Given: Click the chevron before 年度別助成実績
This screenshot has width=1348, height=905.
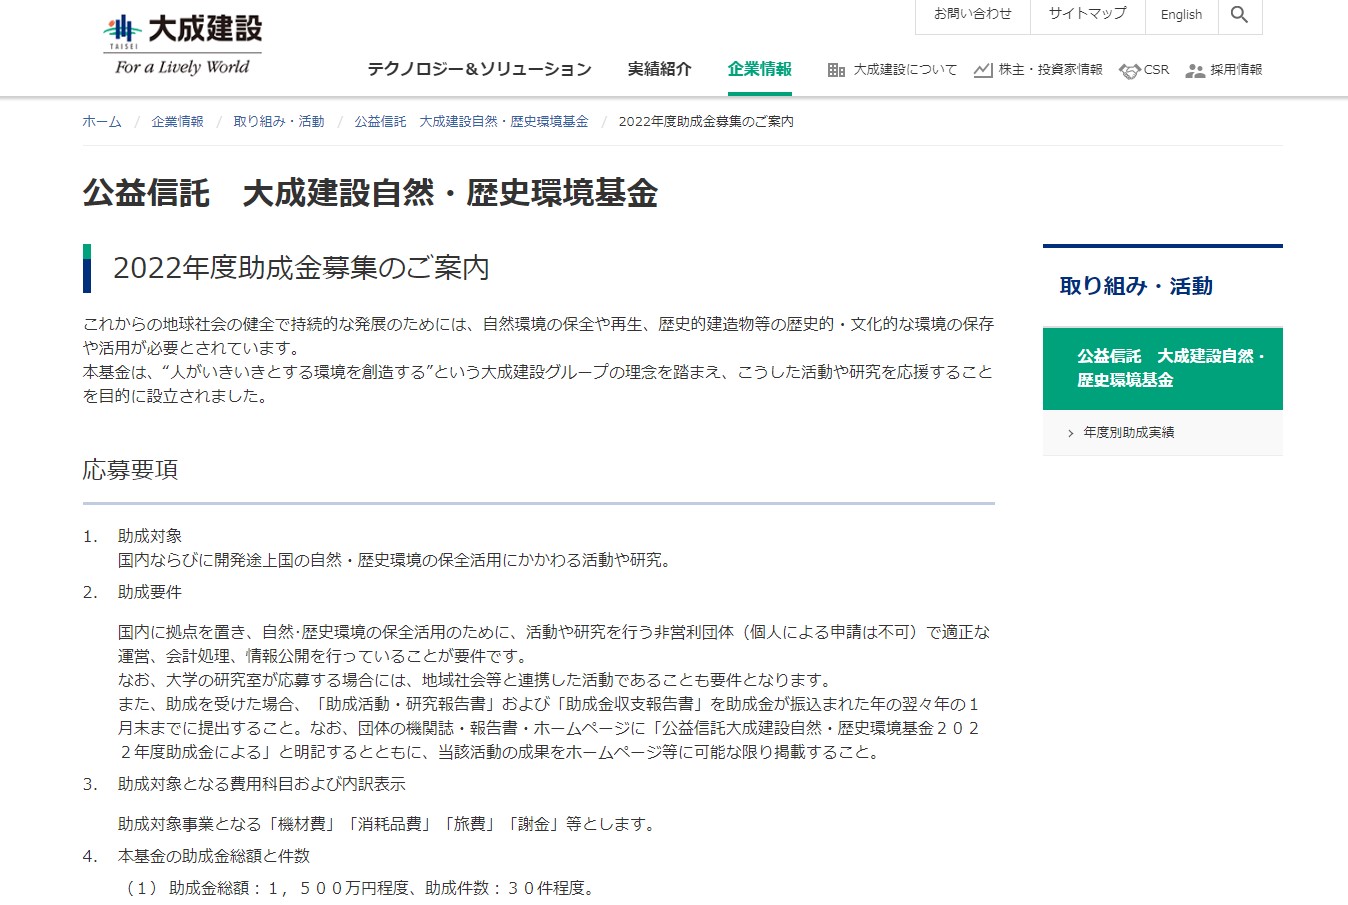Looking at the screenshot, I should tap(1069, 432).
